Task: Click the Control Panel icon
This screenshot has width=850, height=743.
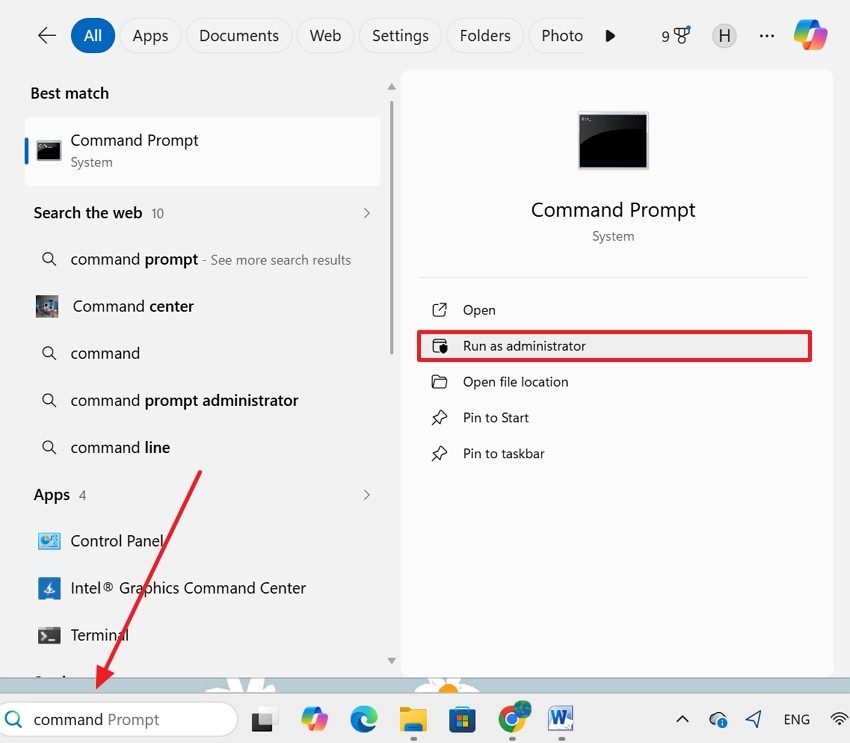Action: [49, 541]
